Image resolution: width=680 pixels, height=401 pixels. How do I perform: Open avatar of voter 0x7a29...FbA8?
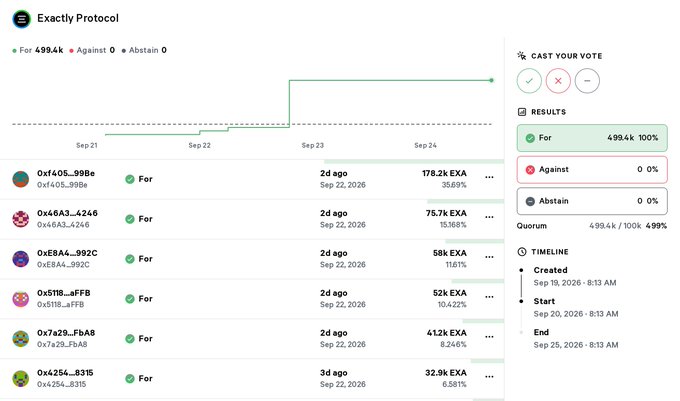coord(20,339)
